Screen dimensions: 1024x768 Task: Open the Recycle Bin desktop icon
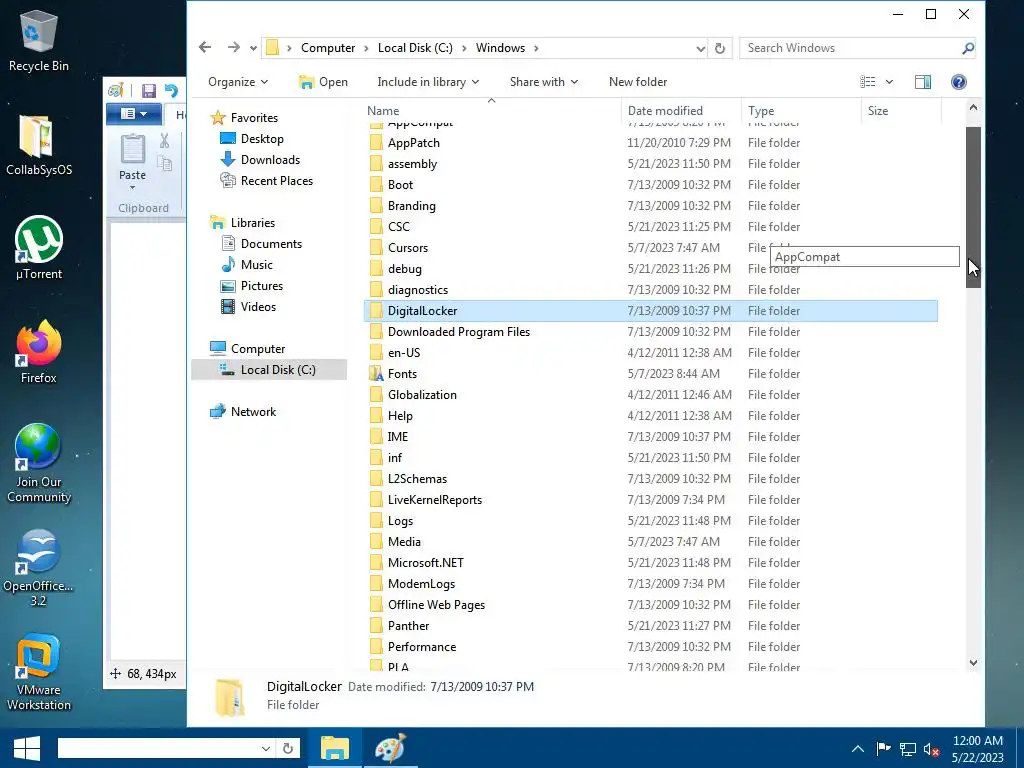pyautogui.click(x=39, y=40)
